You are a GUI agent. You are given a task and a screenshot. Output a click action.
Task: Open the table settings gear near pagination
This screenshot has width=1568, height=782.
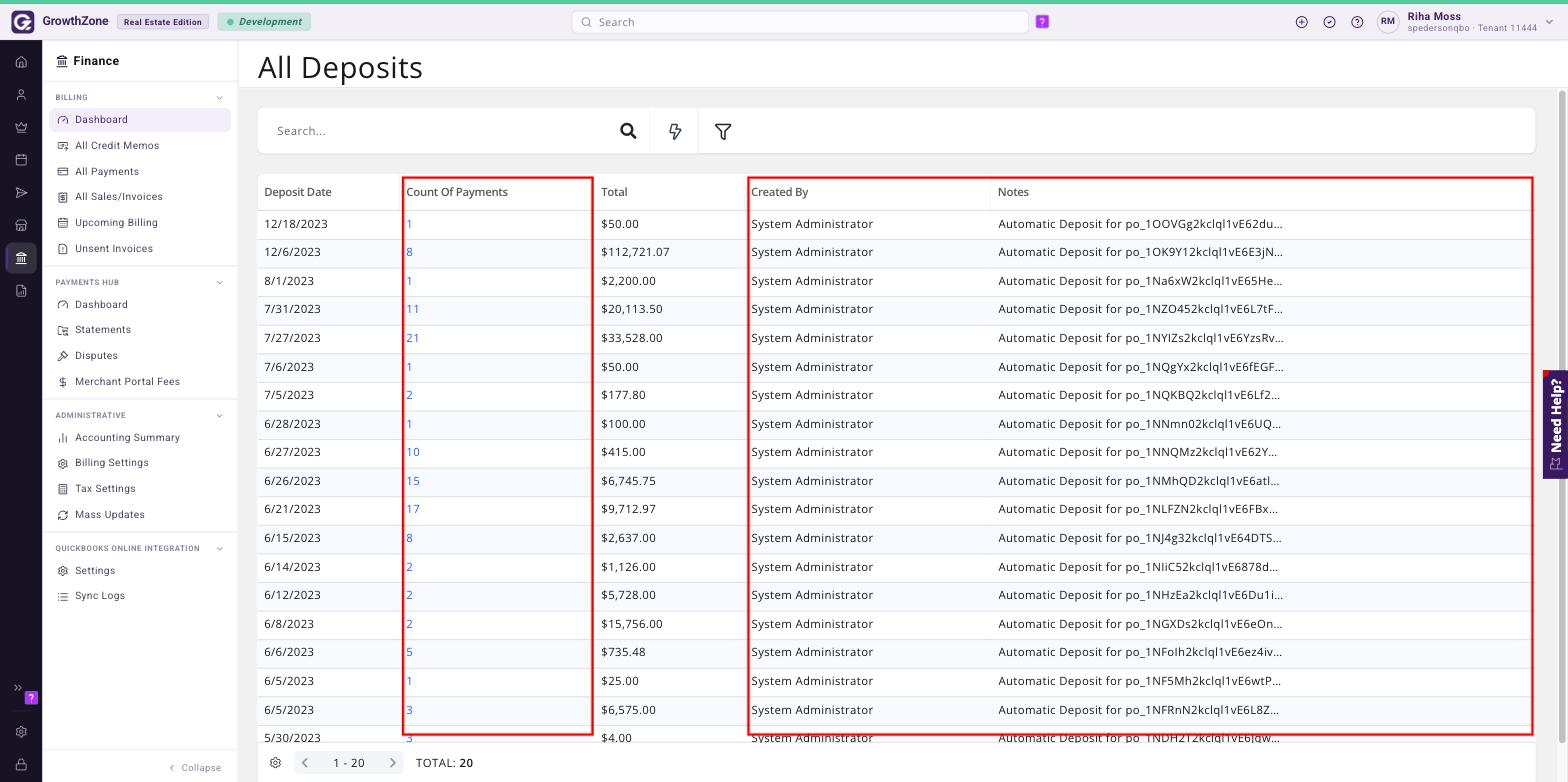tap(275, 763)
